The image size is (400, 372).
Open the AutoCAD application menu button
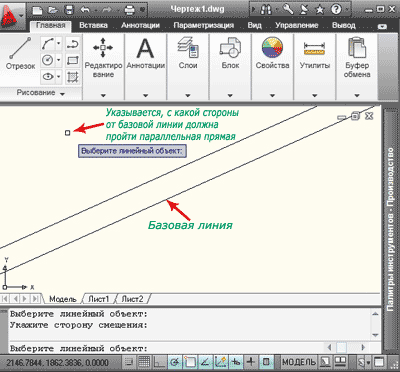(12, 16)
